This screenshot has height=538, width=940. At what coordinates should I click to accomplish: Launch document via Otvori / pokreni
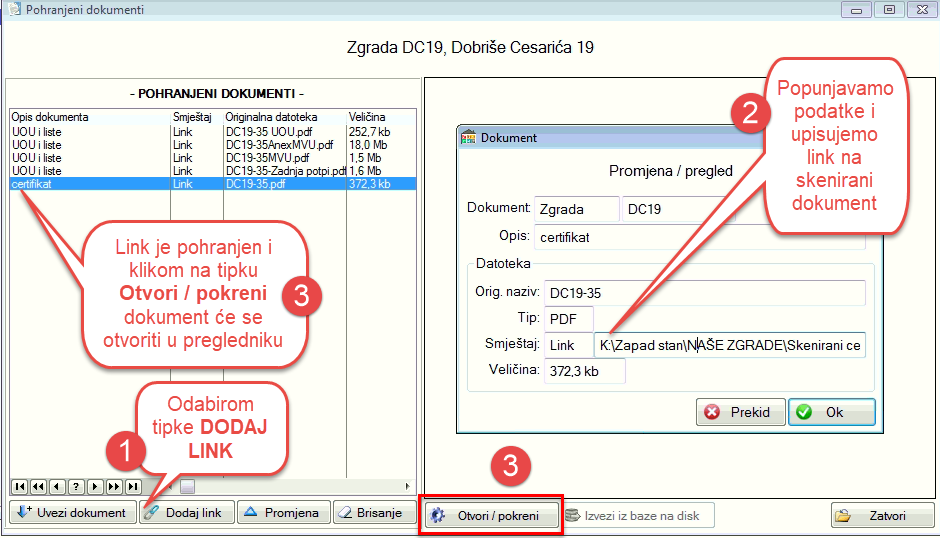point(489,516)
